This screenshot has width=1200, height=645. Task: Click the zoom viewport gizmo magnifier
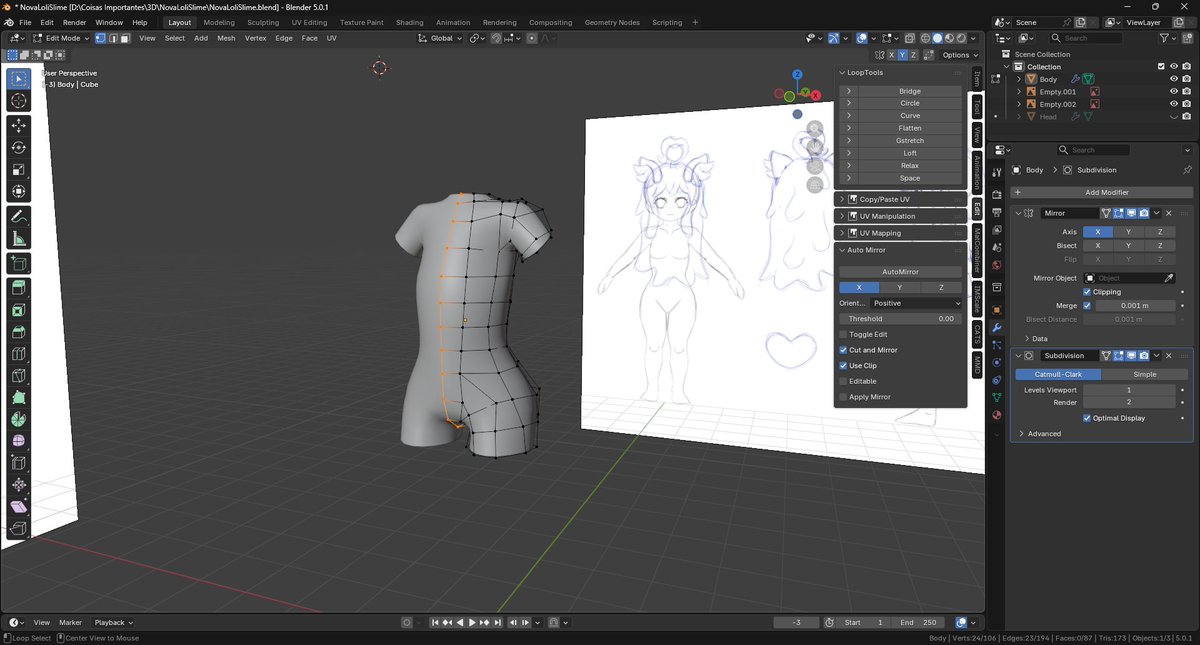[815, 128]
